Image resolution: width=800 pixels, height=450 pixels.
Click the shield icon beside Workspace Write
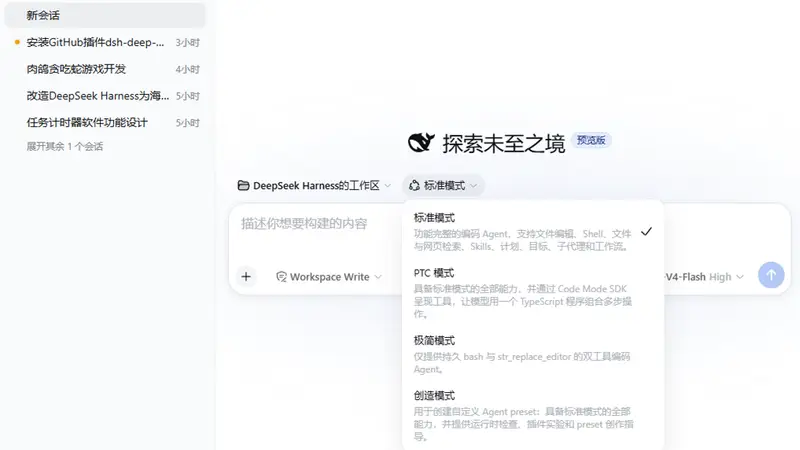click(281, 277)
